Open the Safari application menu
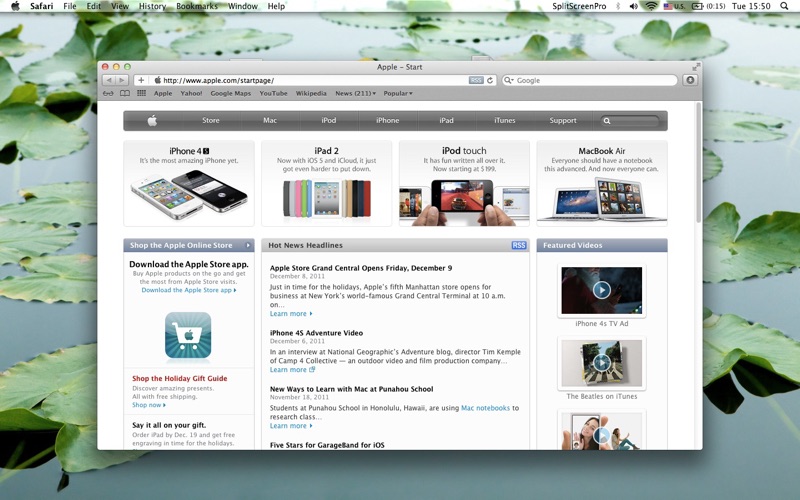800x500 pixels. click(41, 6)
